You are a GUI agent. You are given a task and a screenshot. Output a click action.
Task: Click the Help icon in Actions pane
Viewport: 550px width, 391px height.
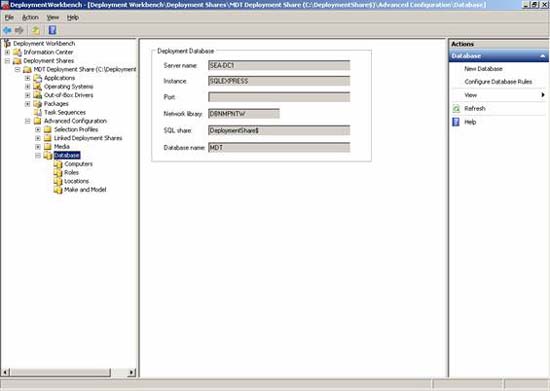[x=456, y=122]
